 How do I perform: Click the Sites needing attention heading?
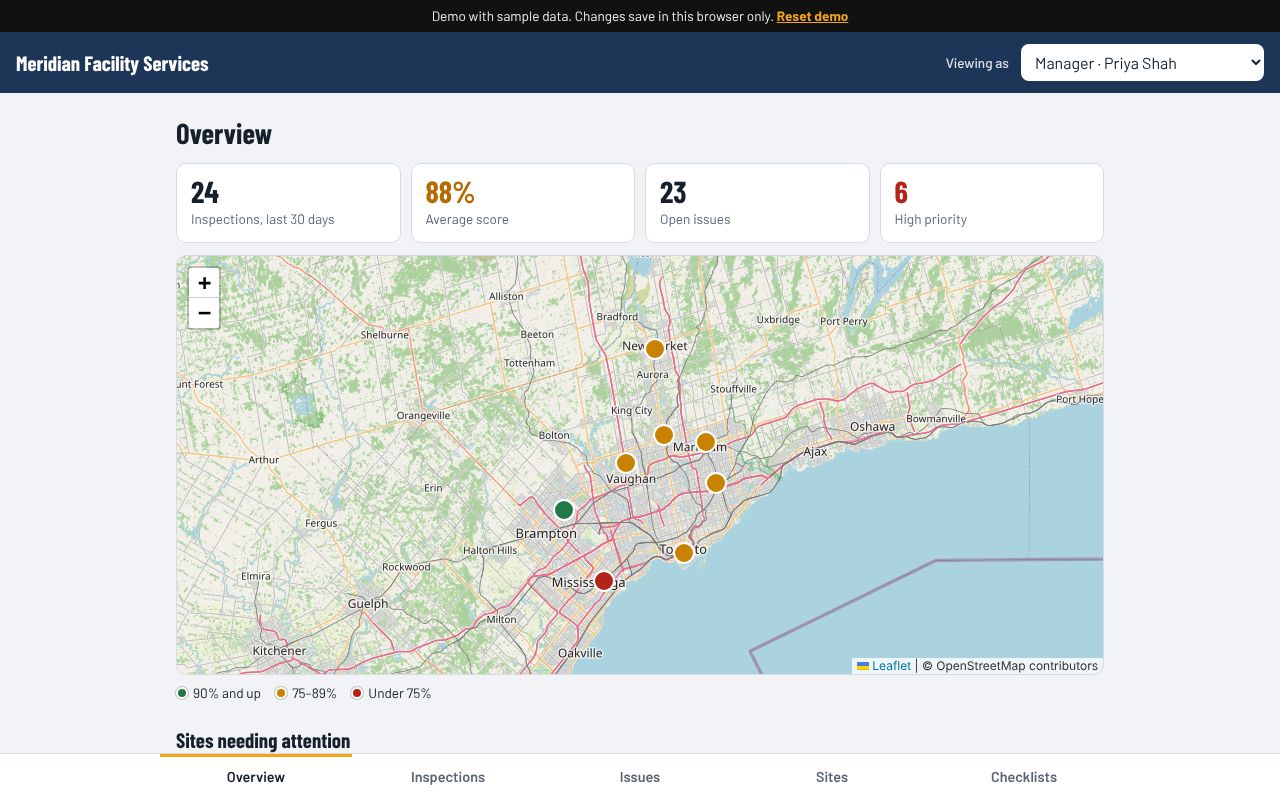click(x=263, y=741)
